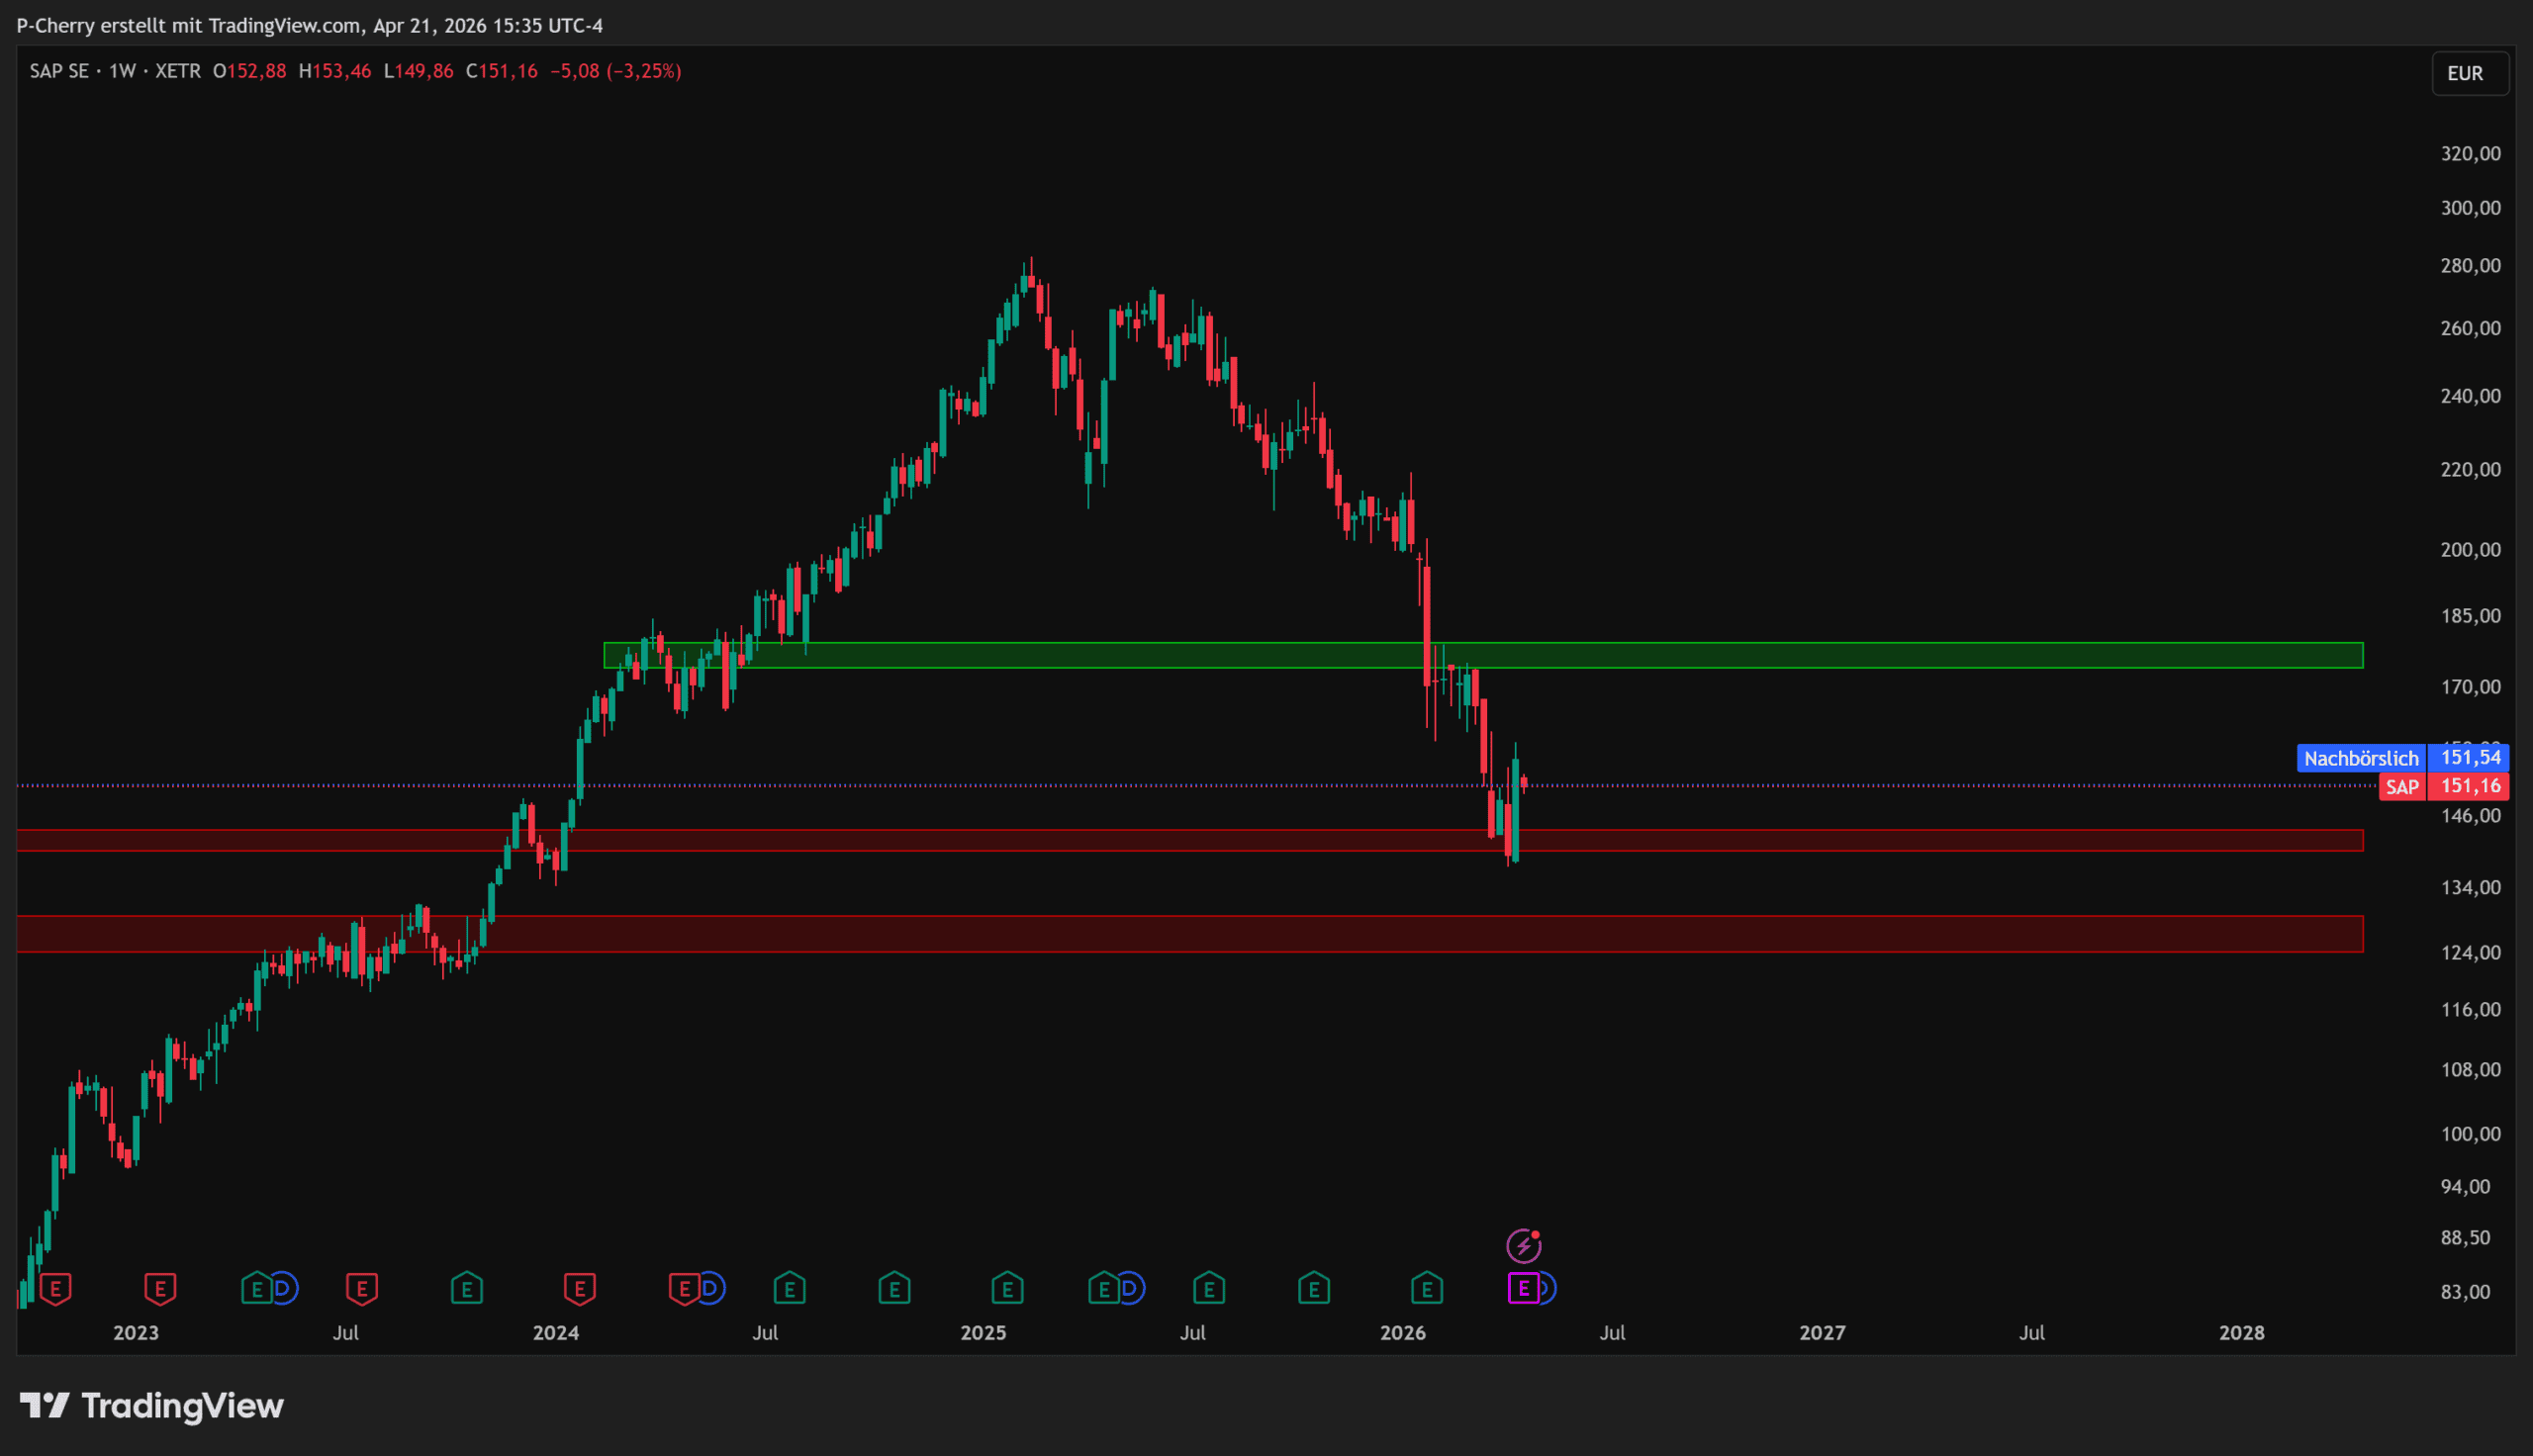This screenshot has width=2533, height=1456.
Task: Click the blue dividend D marker in 2025
Action: click(x=1131, y=1288)
